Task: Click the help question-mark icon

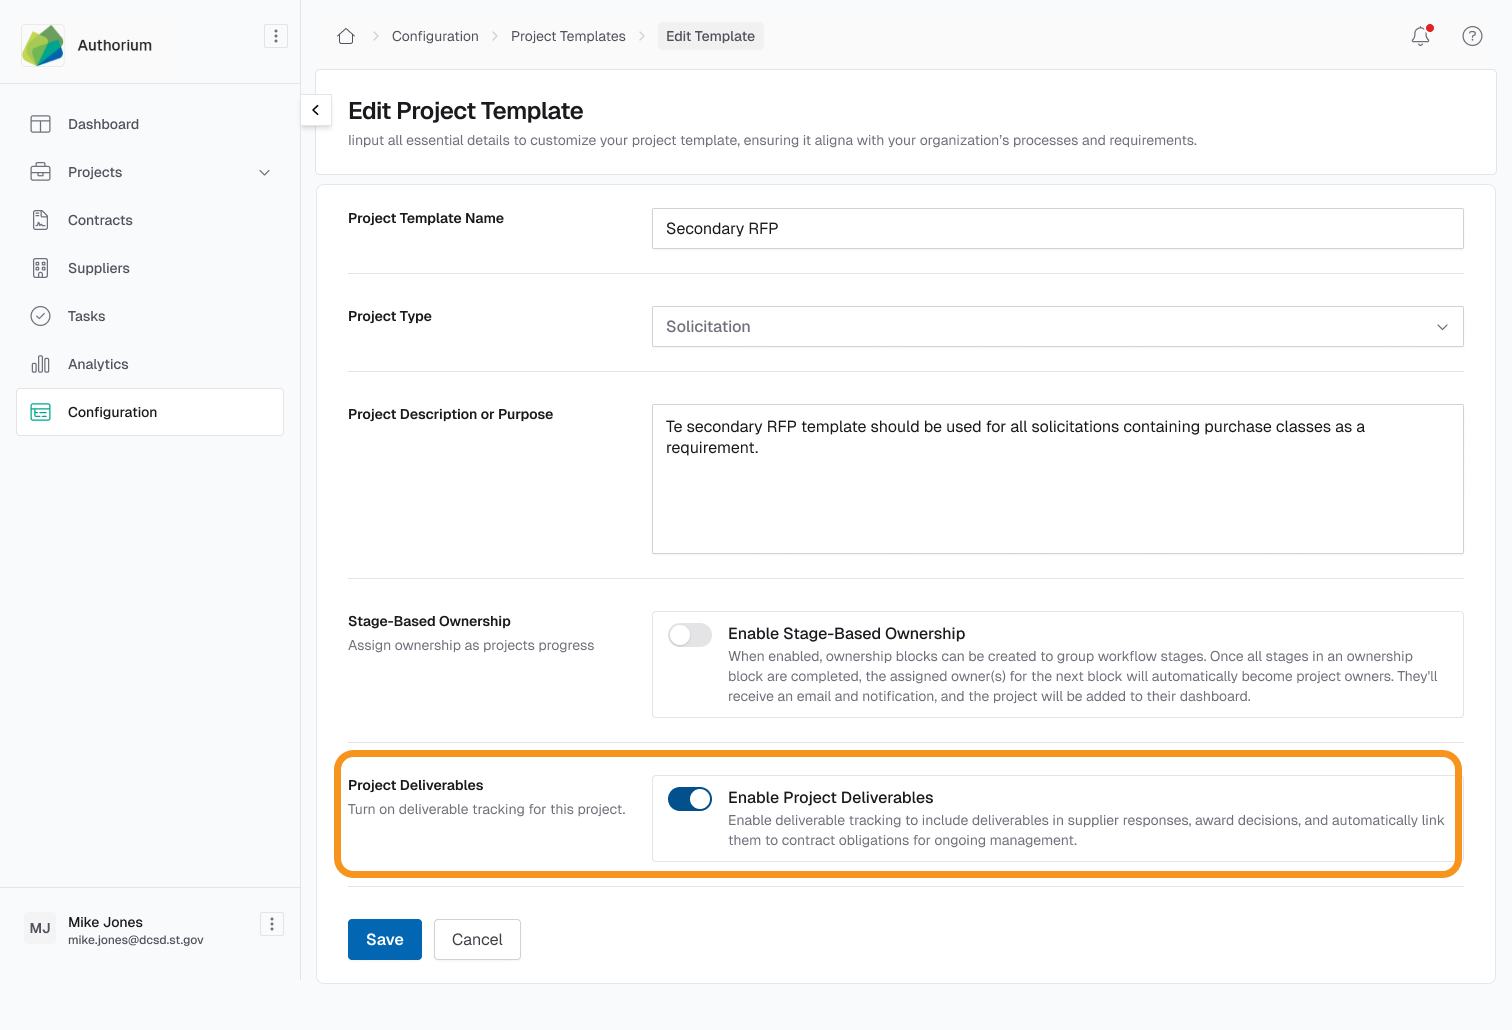Action: tap(1471, 36)
